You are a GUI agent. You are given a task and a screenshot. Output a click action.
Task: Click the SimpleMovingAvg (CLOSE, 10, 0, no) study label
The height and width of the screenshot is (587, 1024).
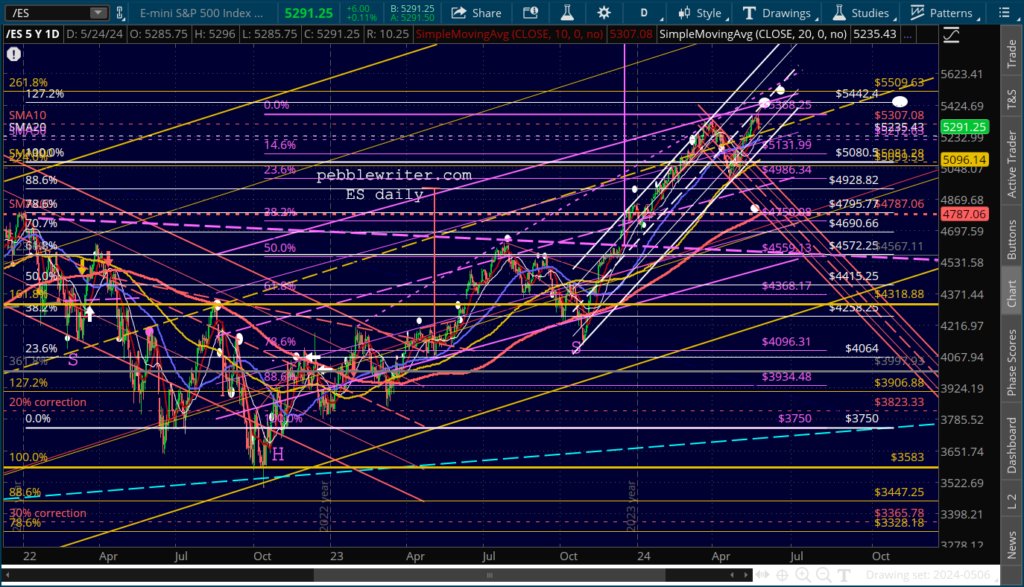coord(509,34)
